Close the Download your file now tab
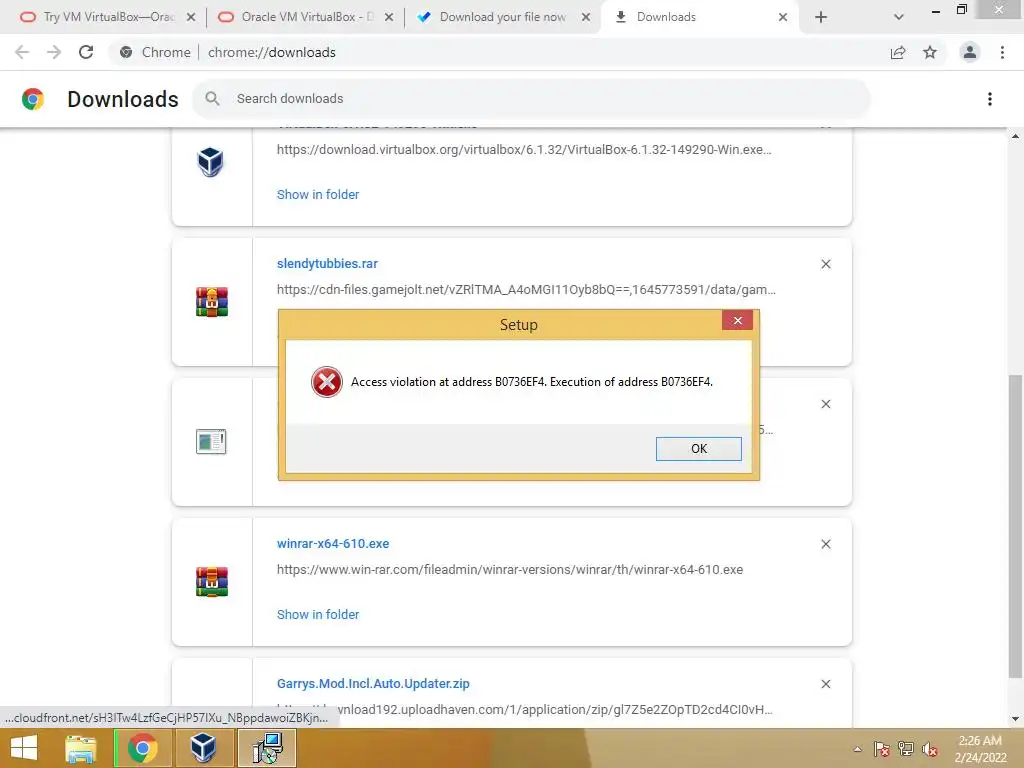This screenshot has width=1024, height=768. (x=586, y=18)
